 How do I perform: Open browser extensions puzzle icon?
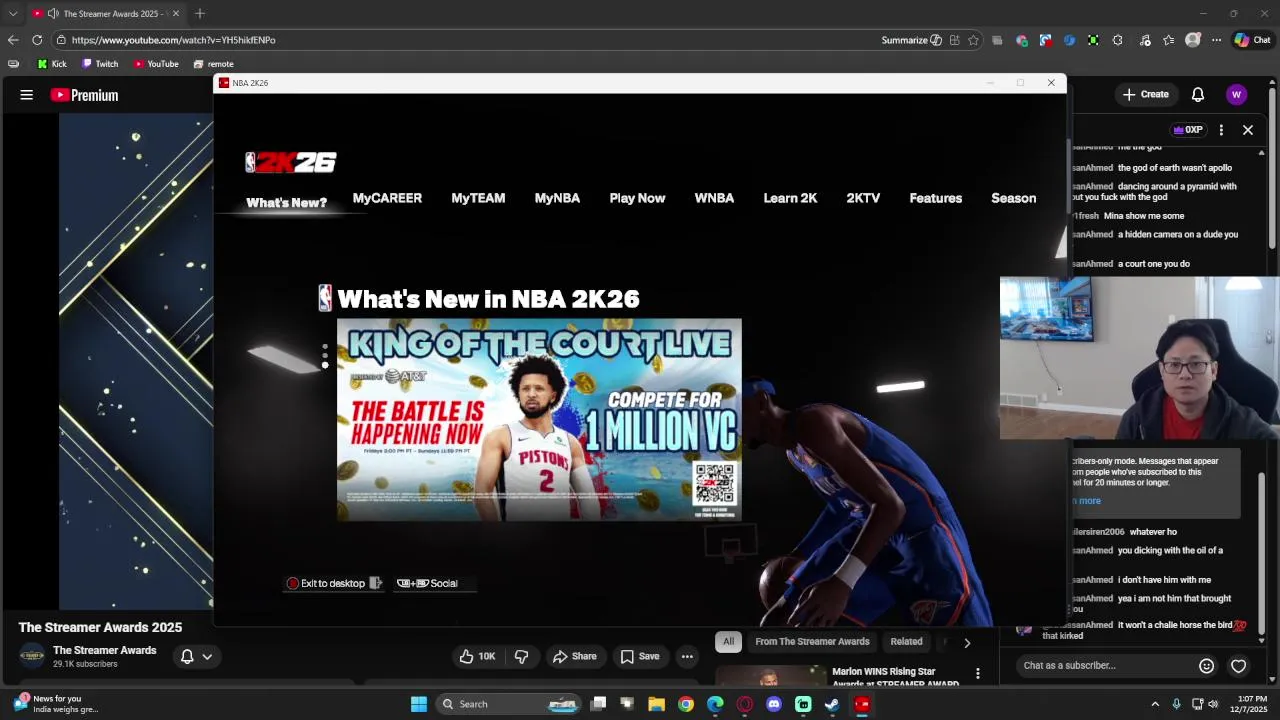[x=1117, y=40]
